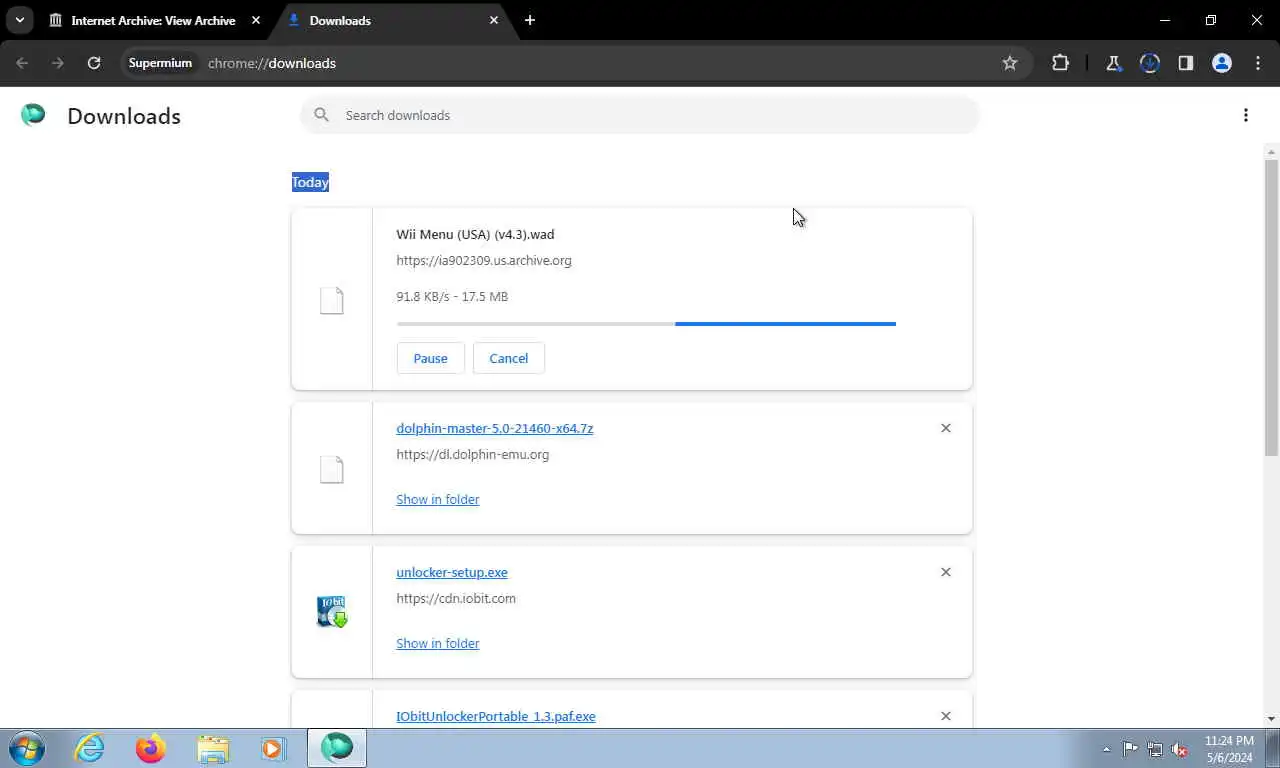Open the tab search dropdown arrow
The image size is (1280, 768).
click(x=19, y=20)
